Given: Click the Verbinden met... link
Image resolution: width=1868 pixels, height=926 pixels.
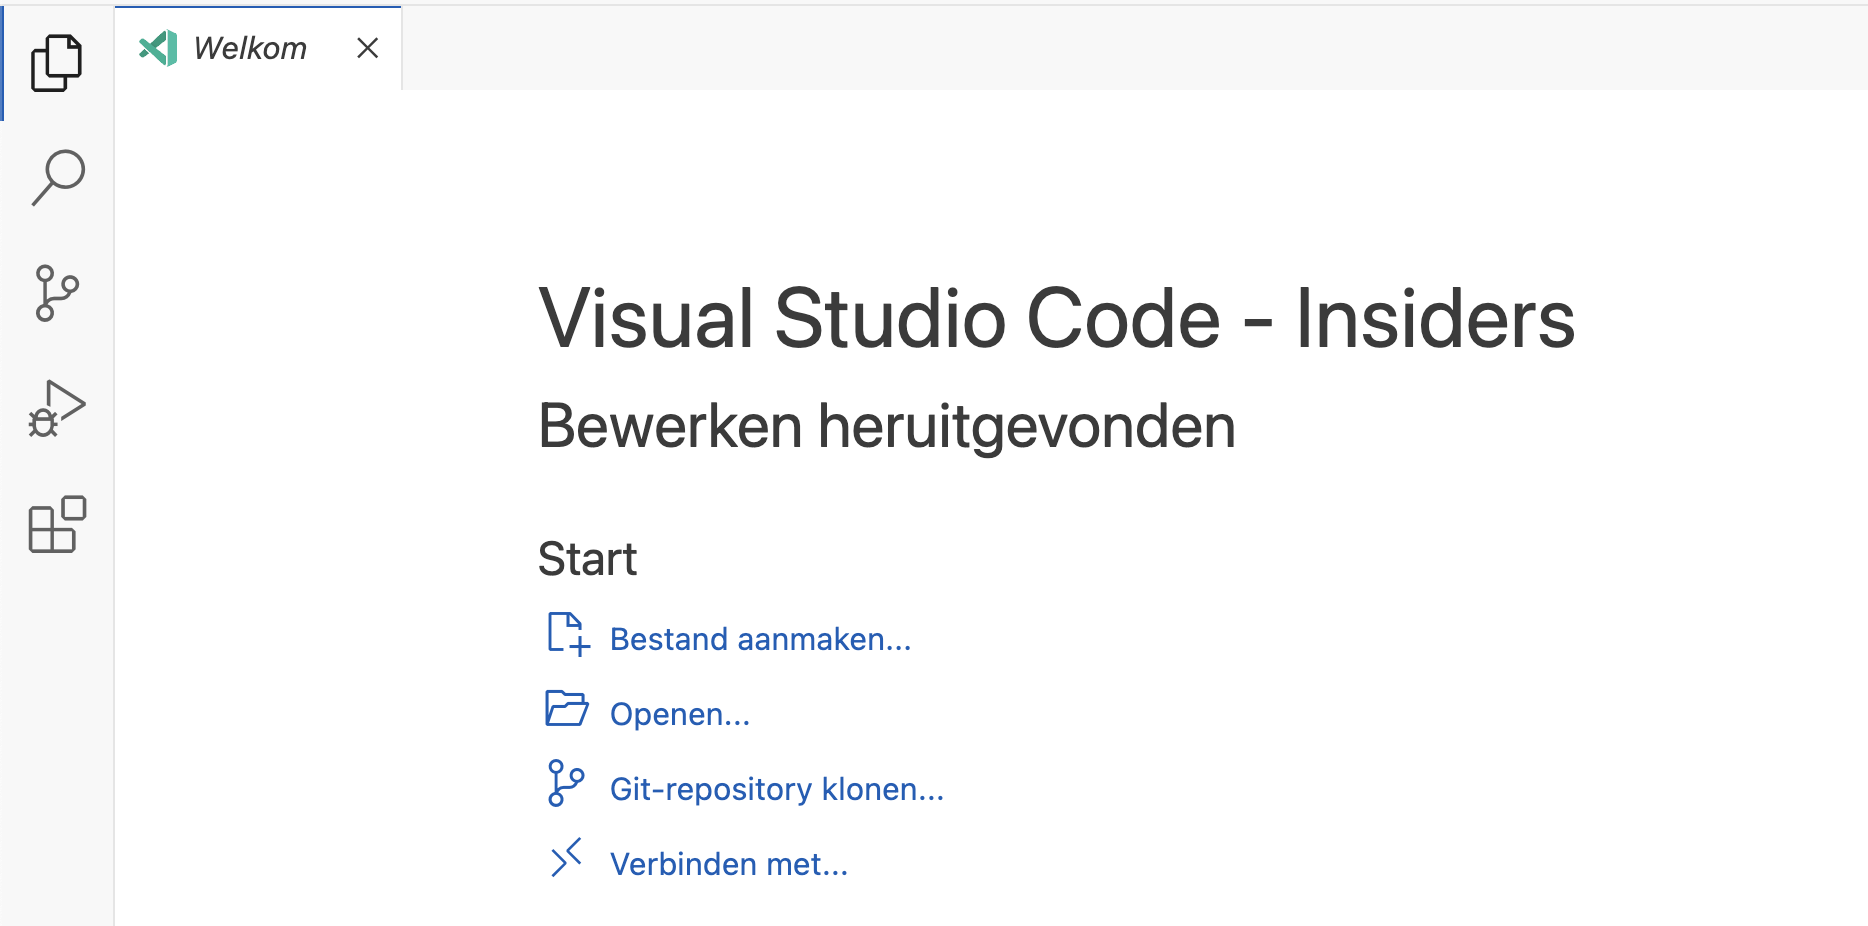Looking at the screenshot, I should 729,864.
